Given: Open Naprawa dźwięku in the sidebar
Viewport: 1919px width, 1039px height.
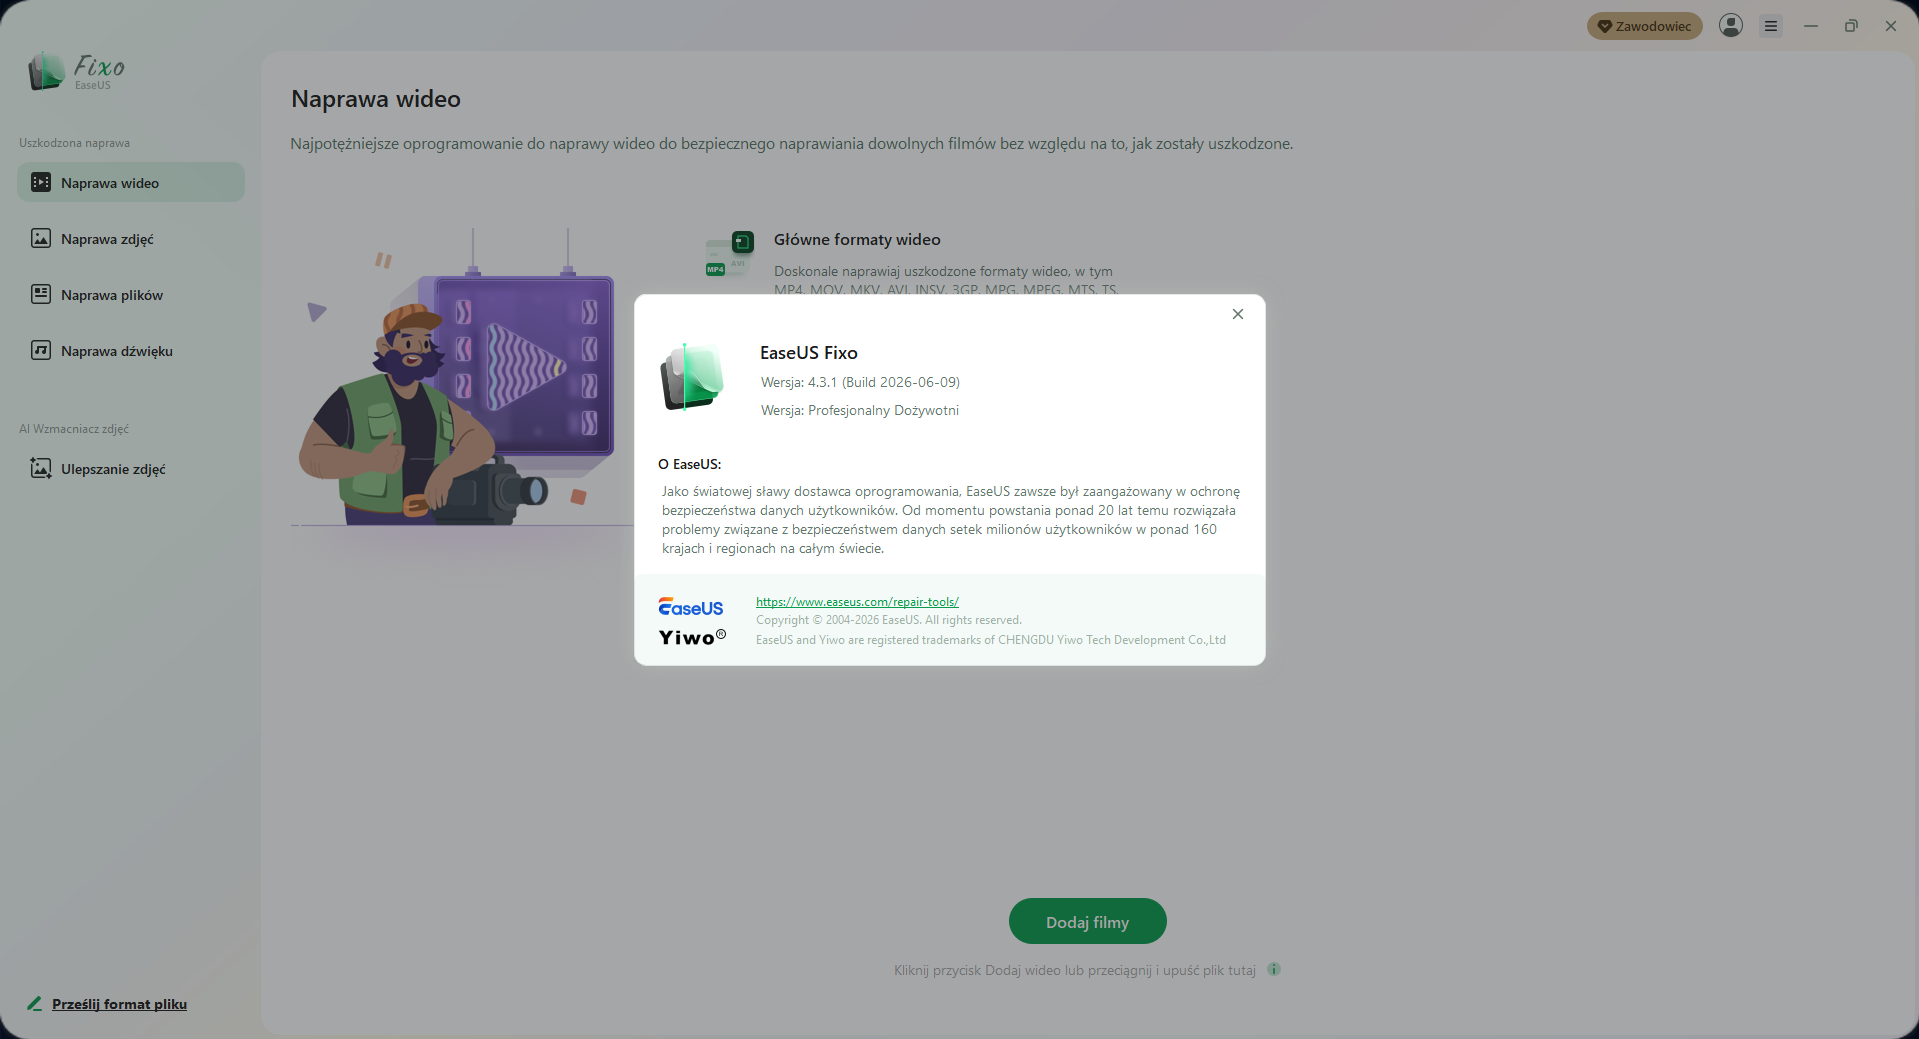Looking at the screenshot, I should (131, 351).
